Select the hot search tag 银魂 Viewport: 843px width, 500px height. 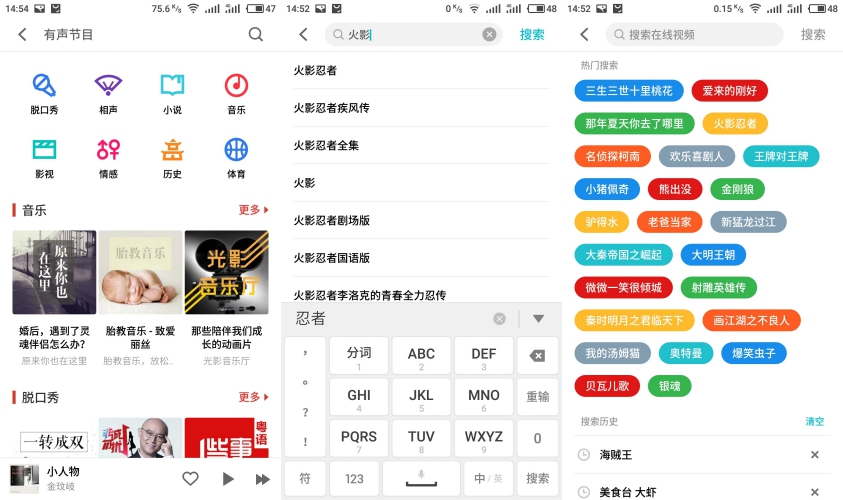coord(669,386)
